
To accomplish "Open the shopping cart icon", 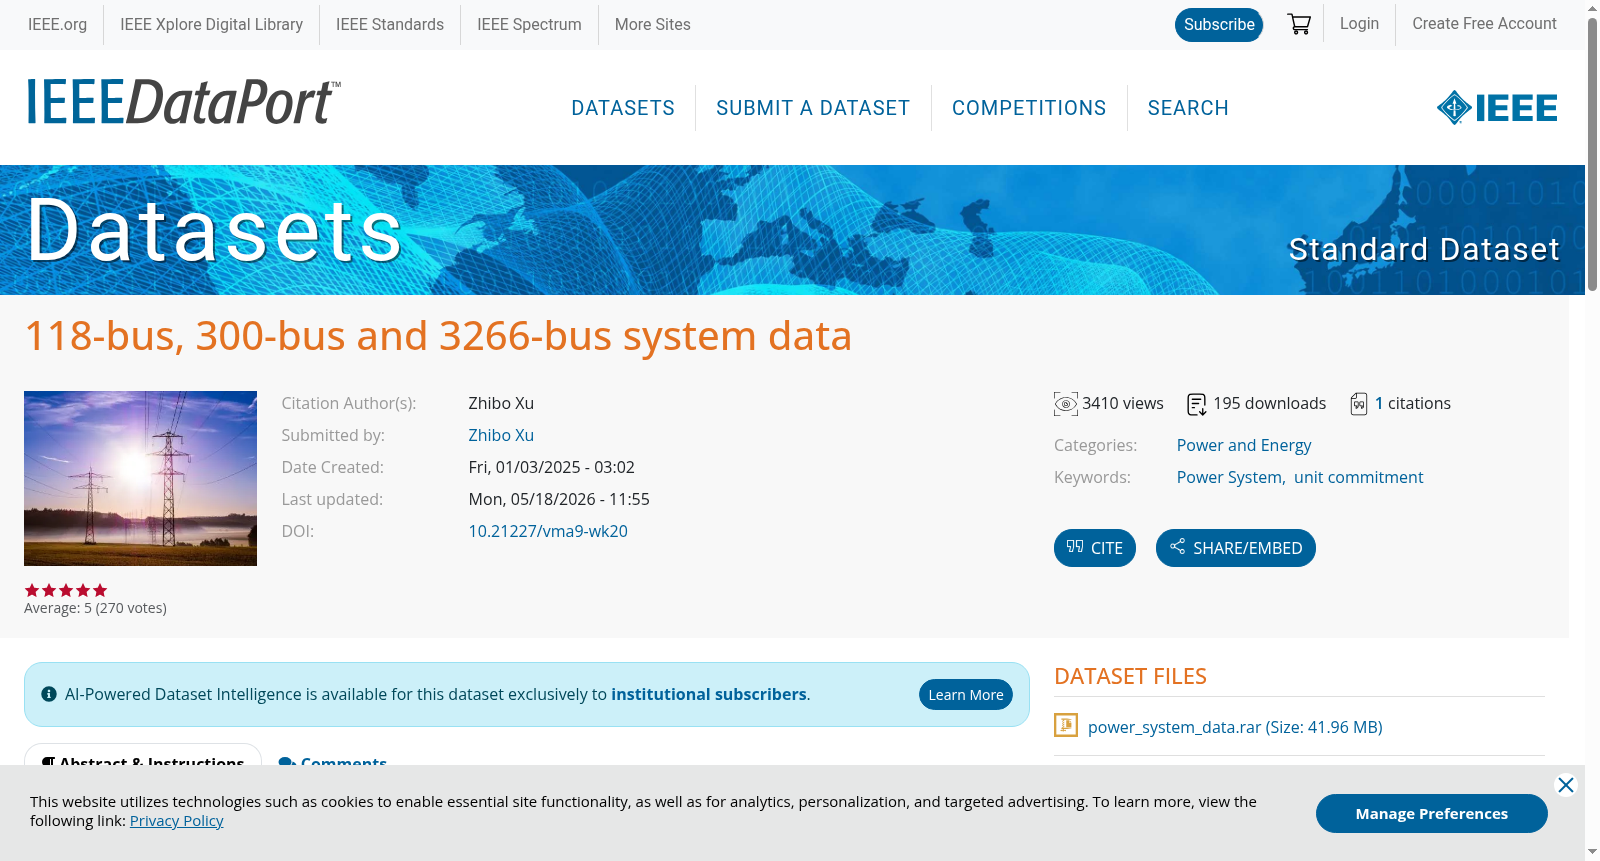I will click(1299, 24).
